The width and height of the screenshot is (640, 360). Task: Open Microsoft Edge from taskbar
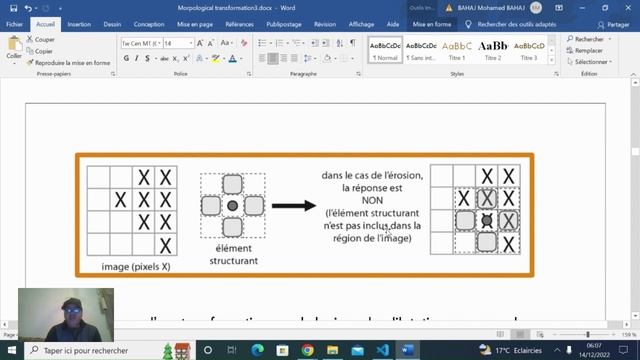click(258, 350)
